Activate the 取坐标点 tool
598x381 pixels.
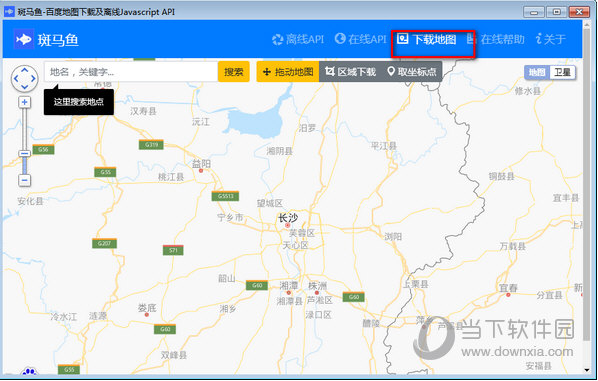coord(412,72)
